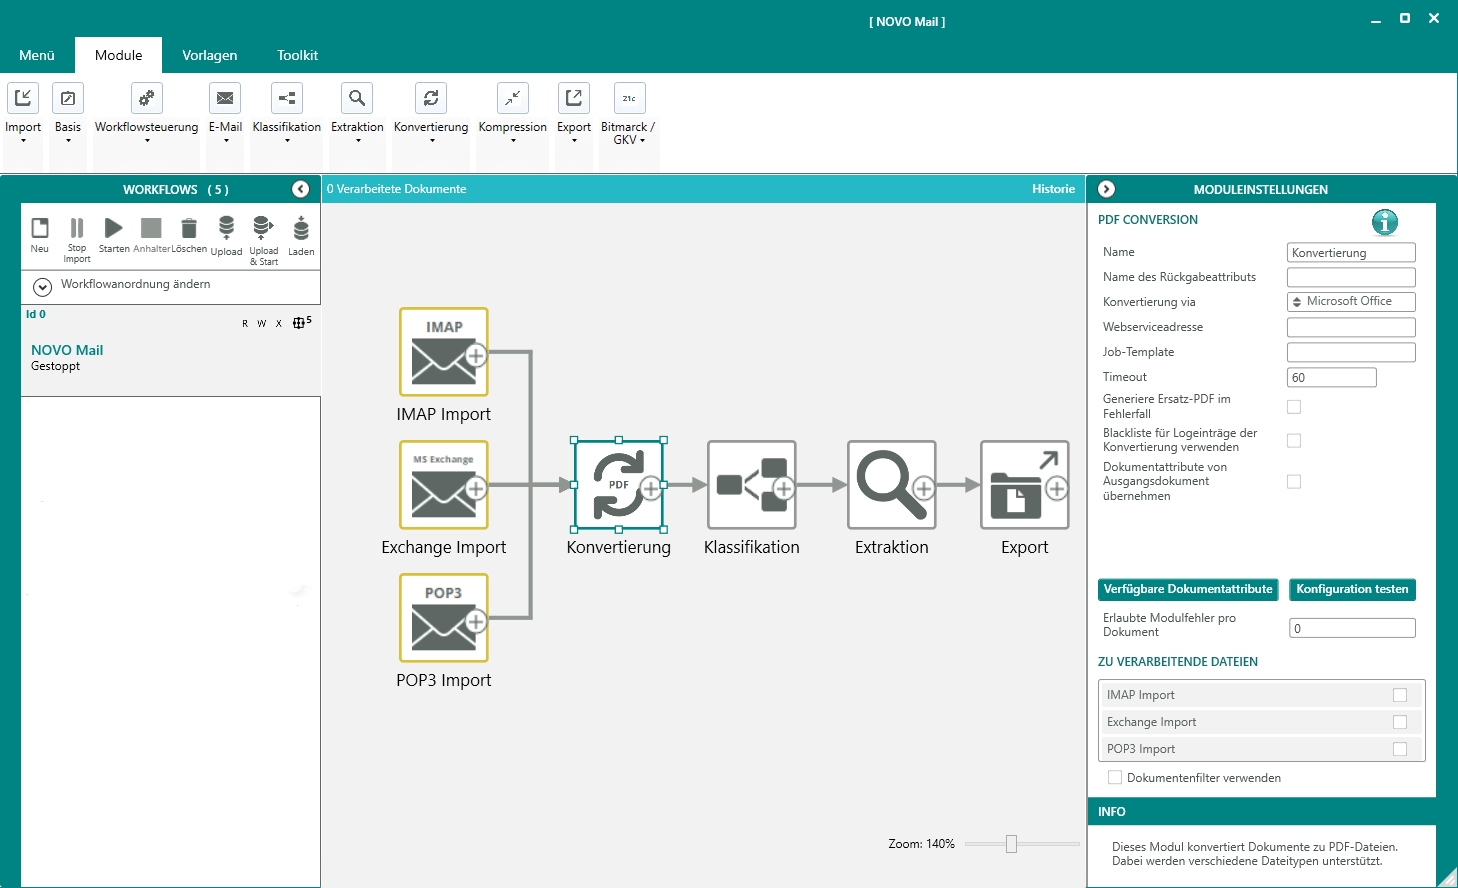Click the Name des Rückgabeattributs field
1458x888 pixels.
pos(1351,277)
